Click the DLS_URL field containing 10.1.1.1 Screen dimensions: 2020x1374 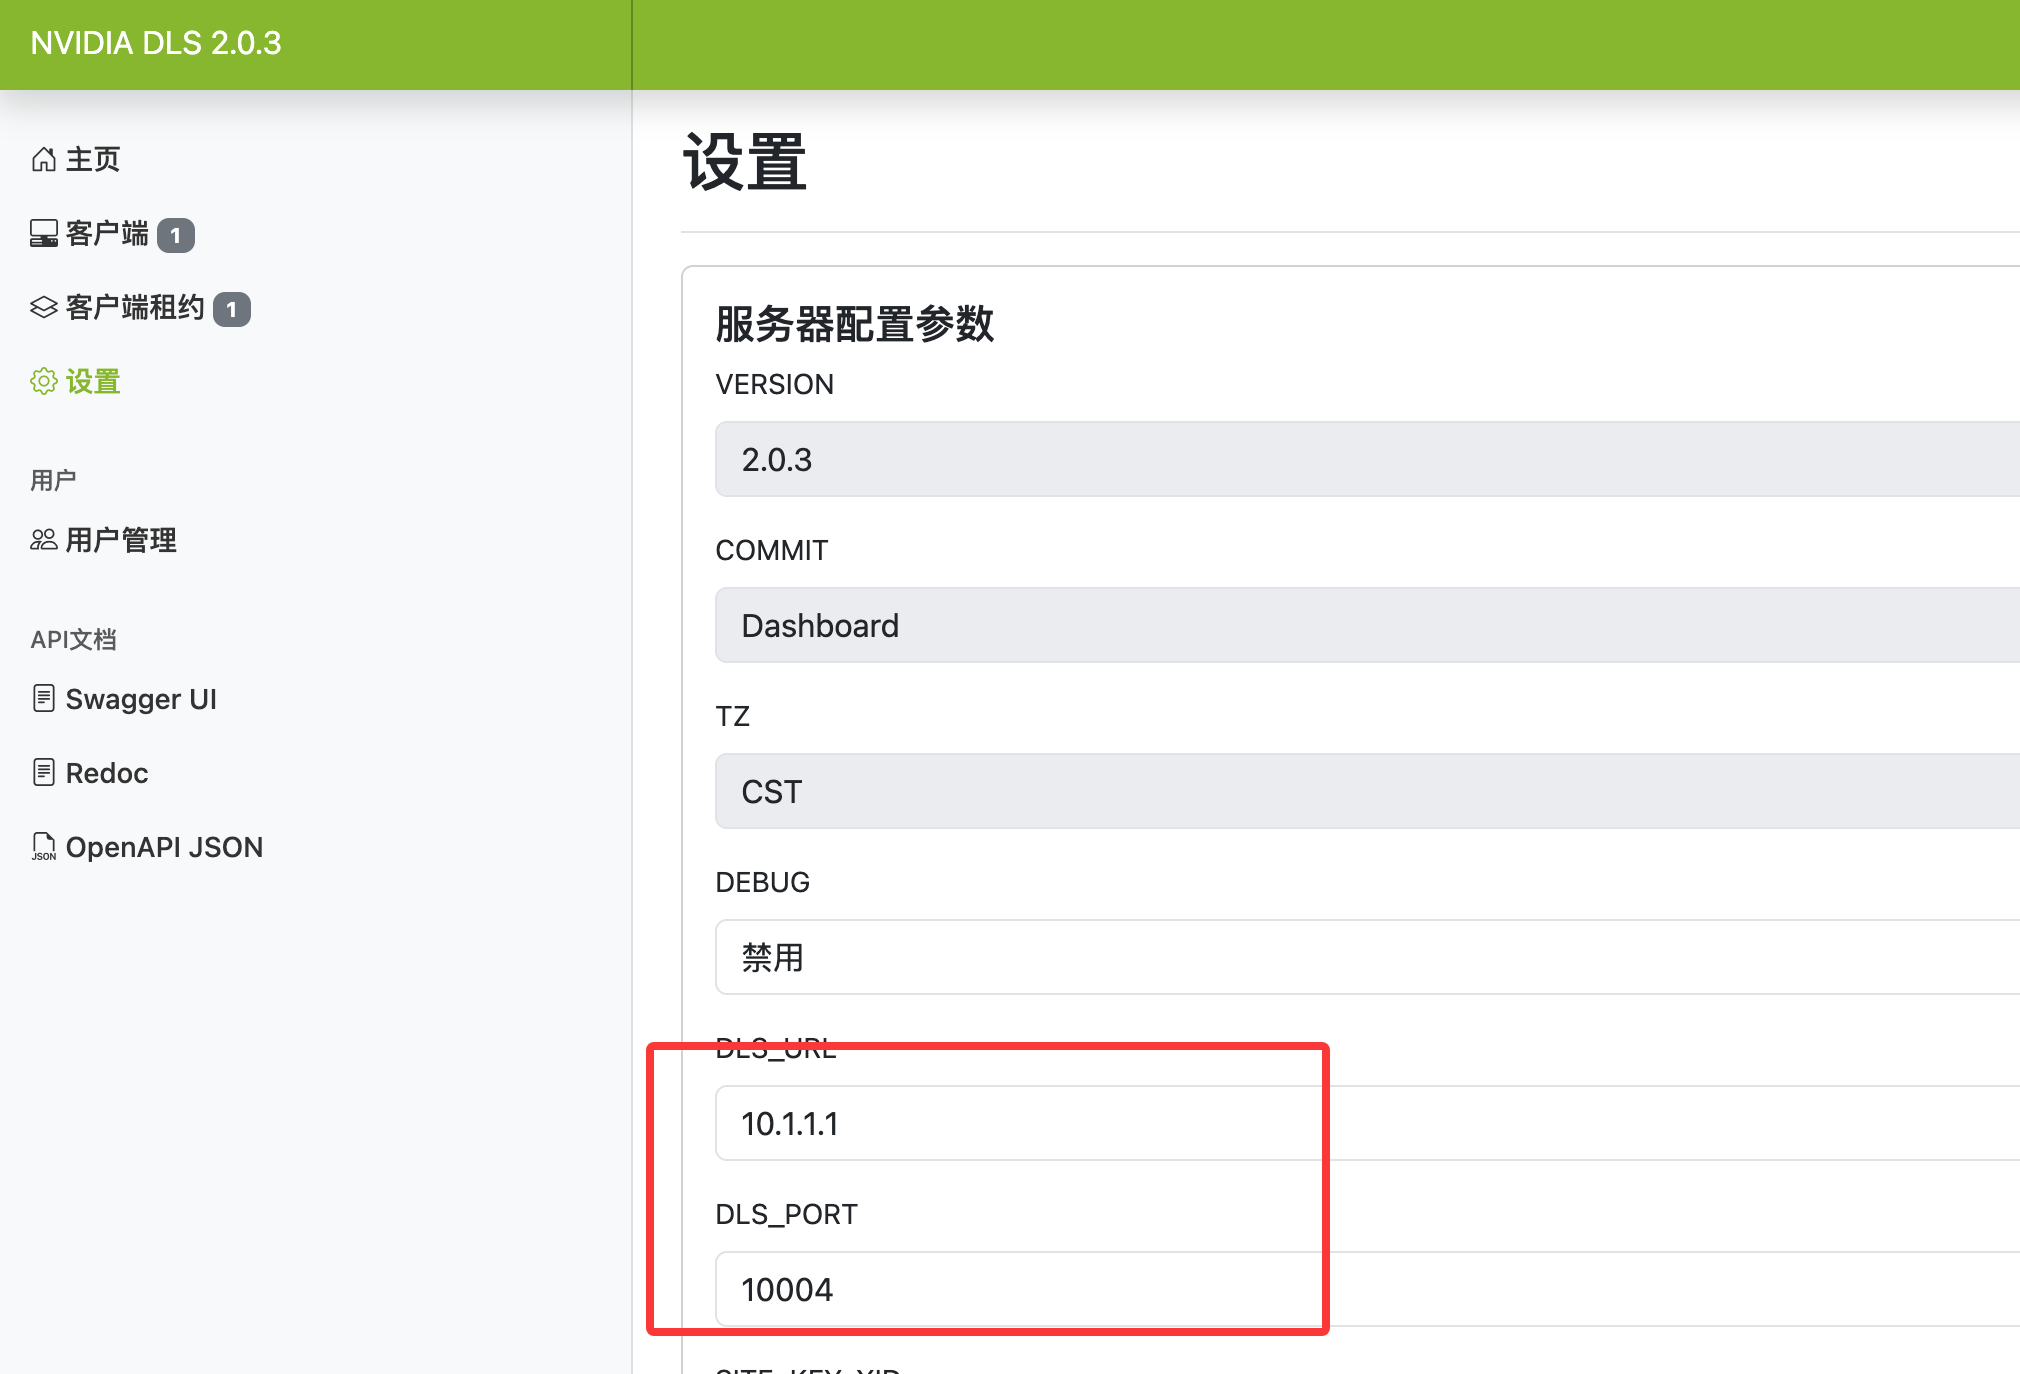[x=1366, y=1123]
